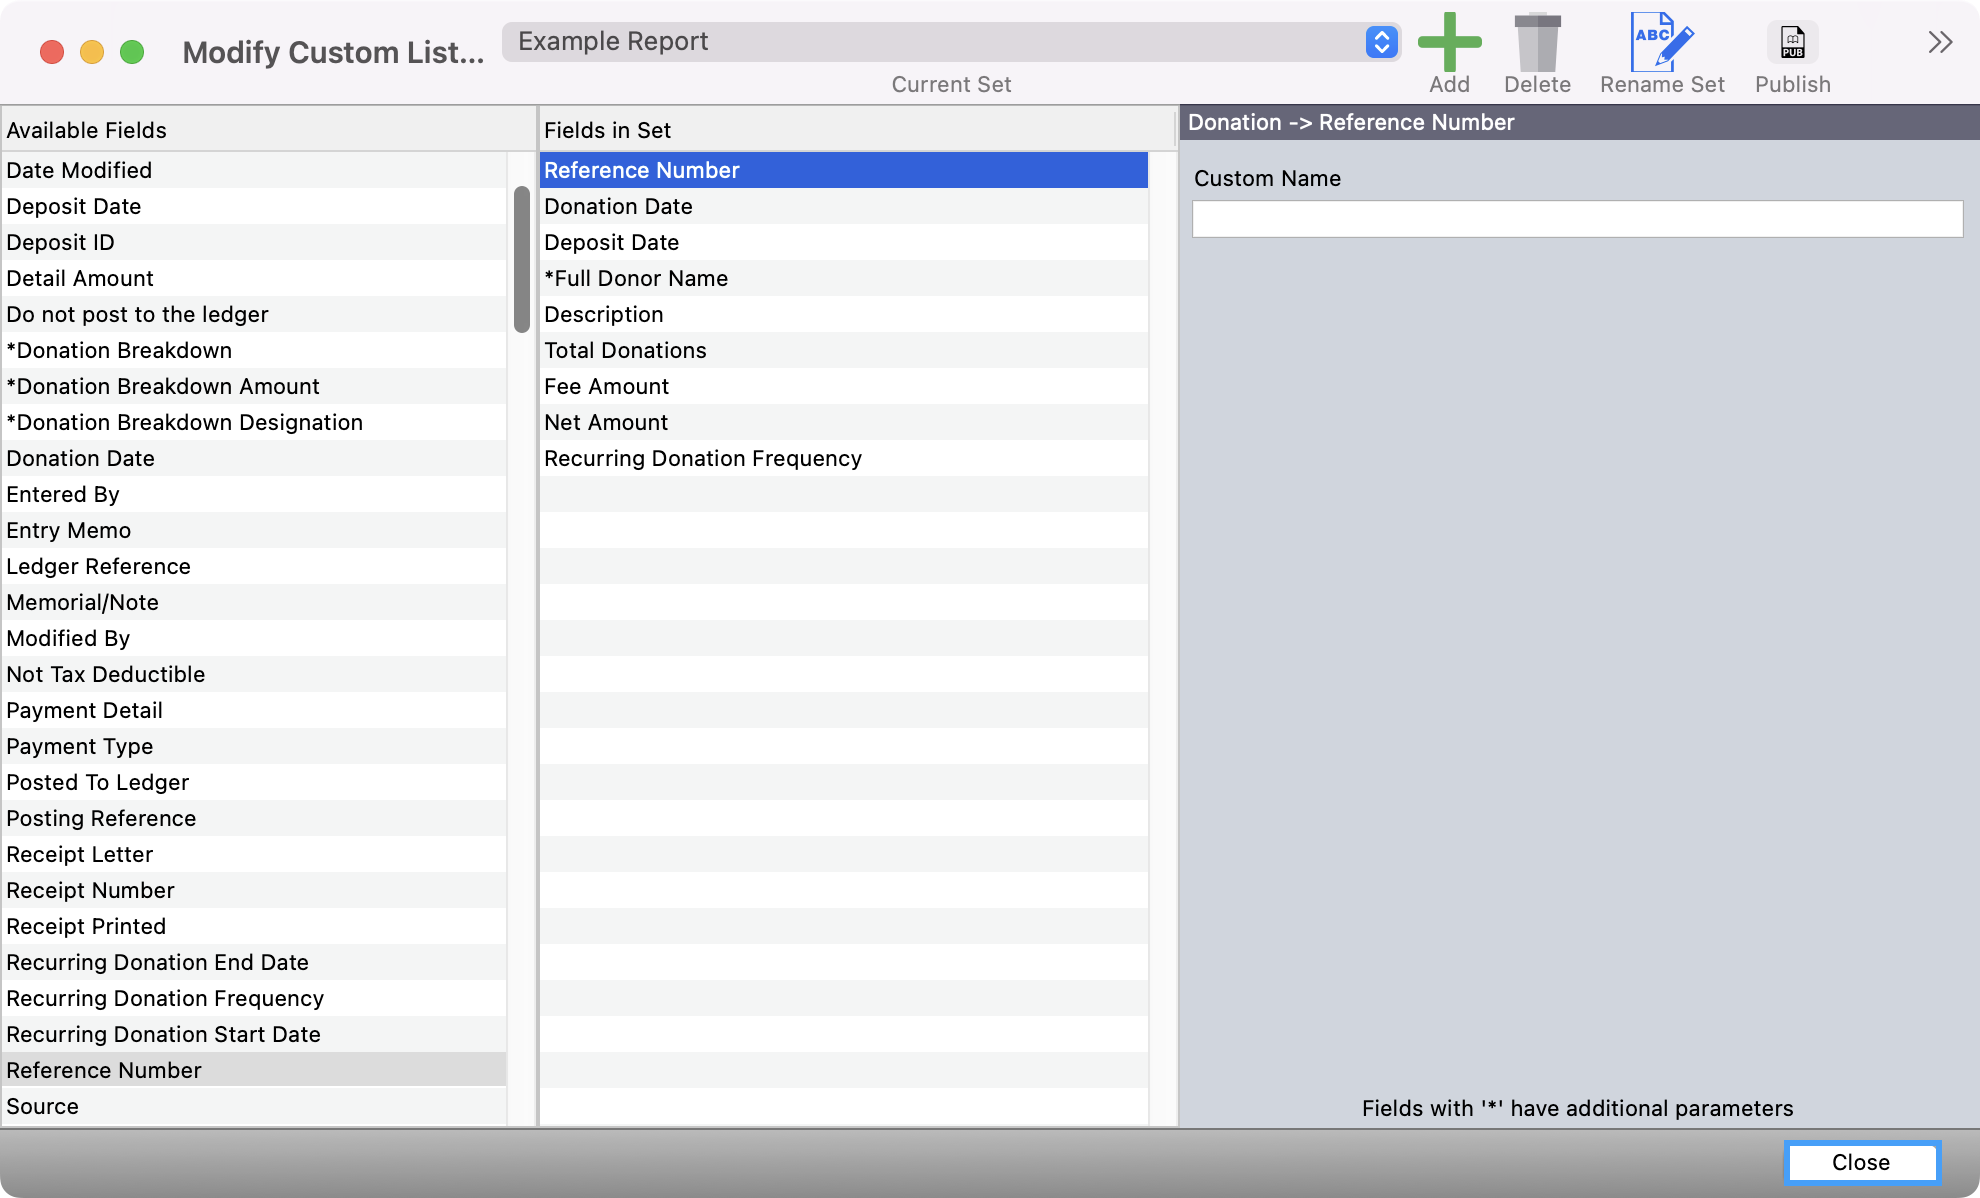Select Net Amount in Fields in Set
1980x1198 pixels.
606,422
